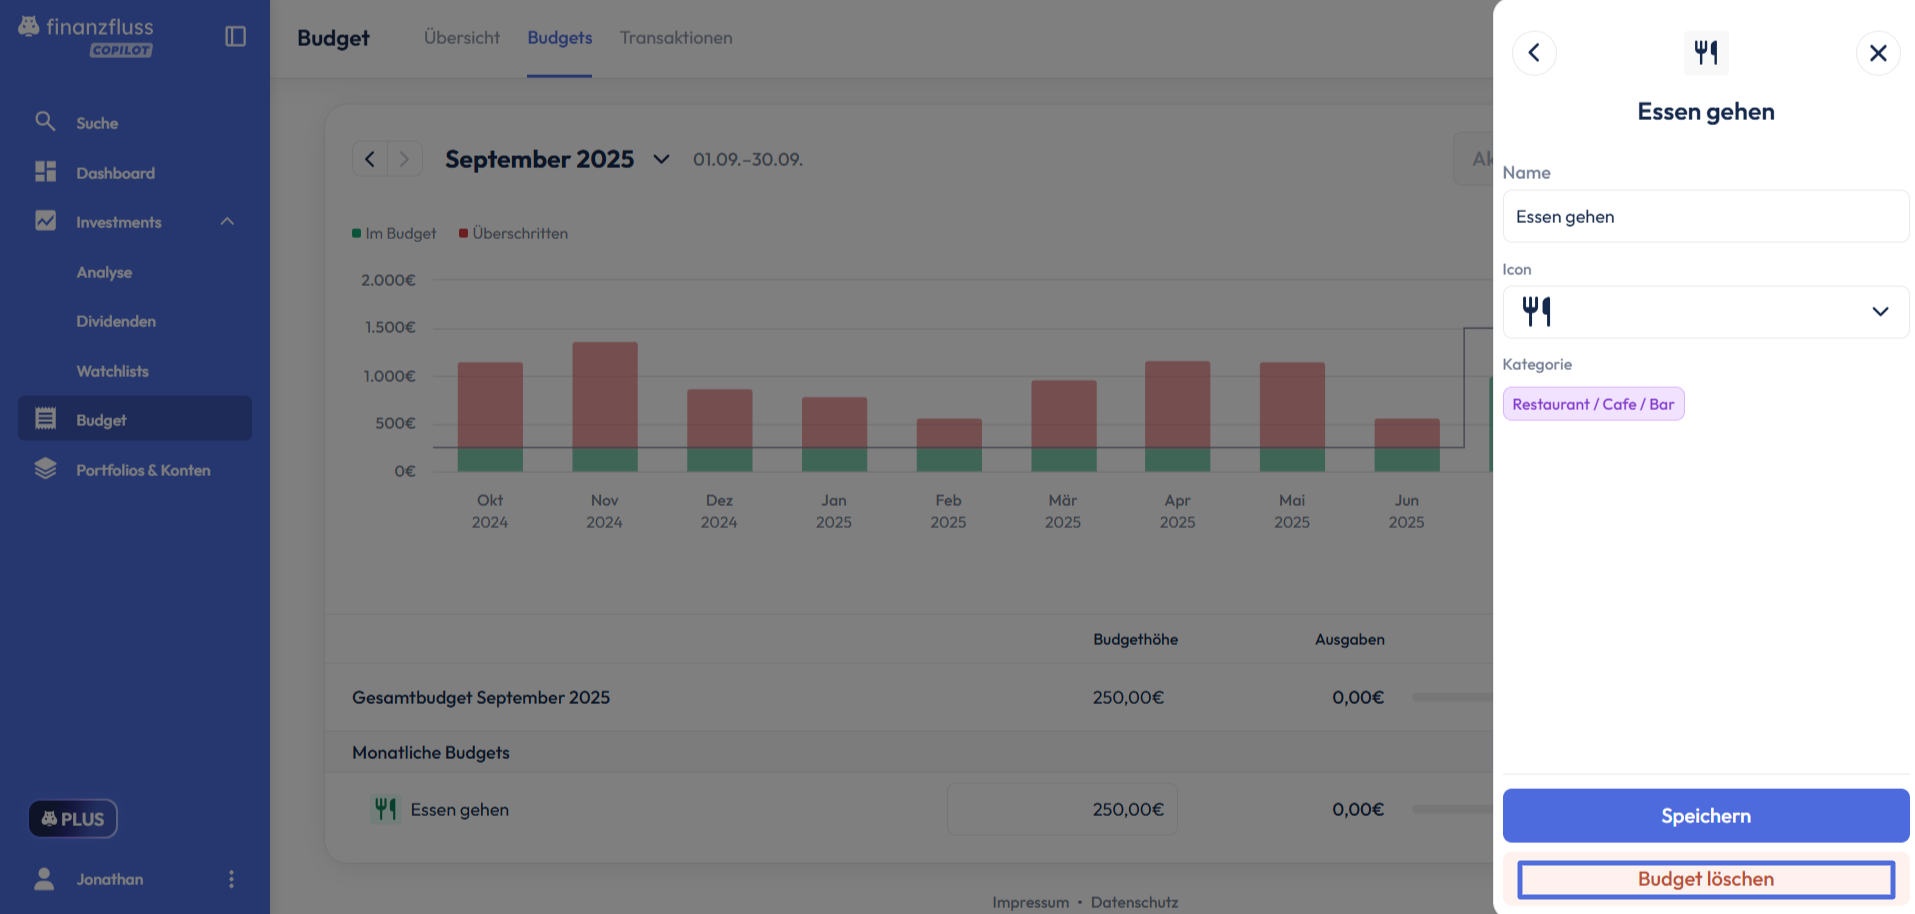The image size is (1915, 914).
Task: Click the PLUS upgrade badge
Action: 73,819
